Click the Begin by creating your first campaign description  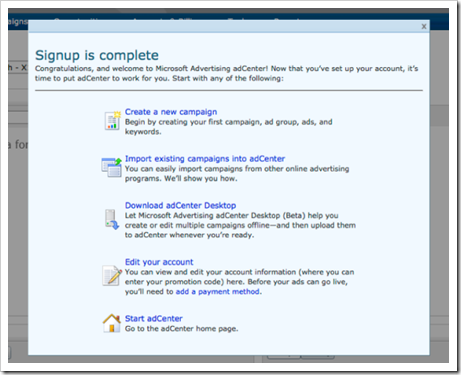[229, 127]
